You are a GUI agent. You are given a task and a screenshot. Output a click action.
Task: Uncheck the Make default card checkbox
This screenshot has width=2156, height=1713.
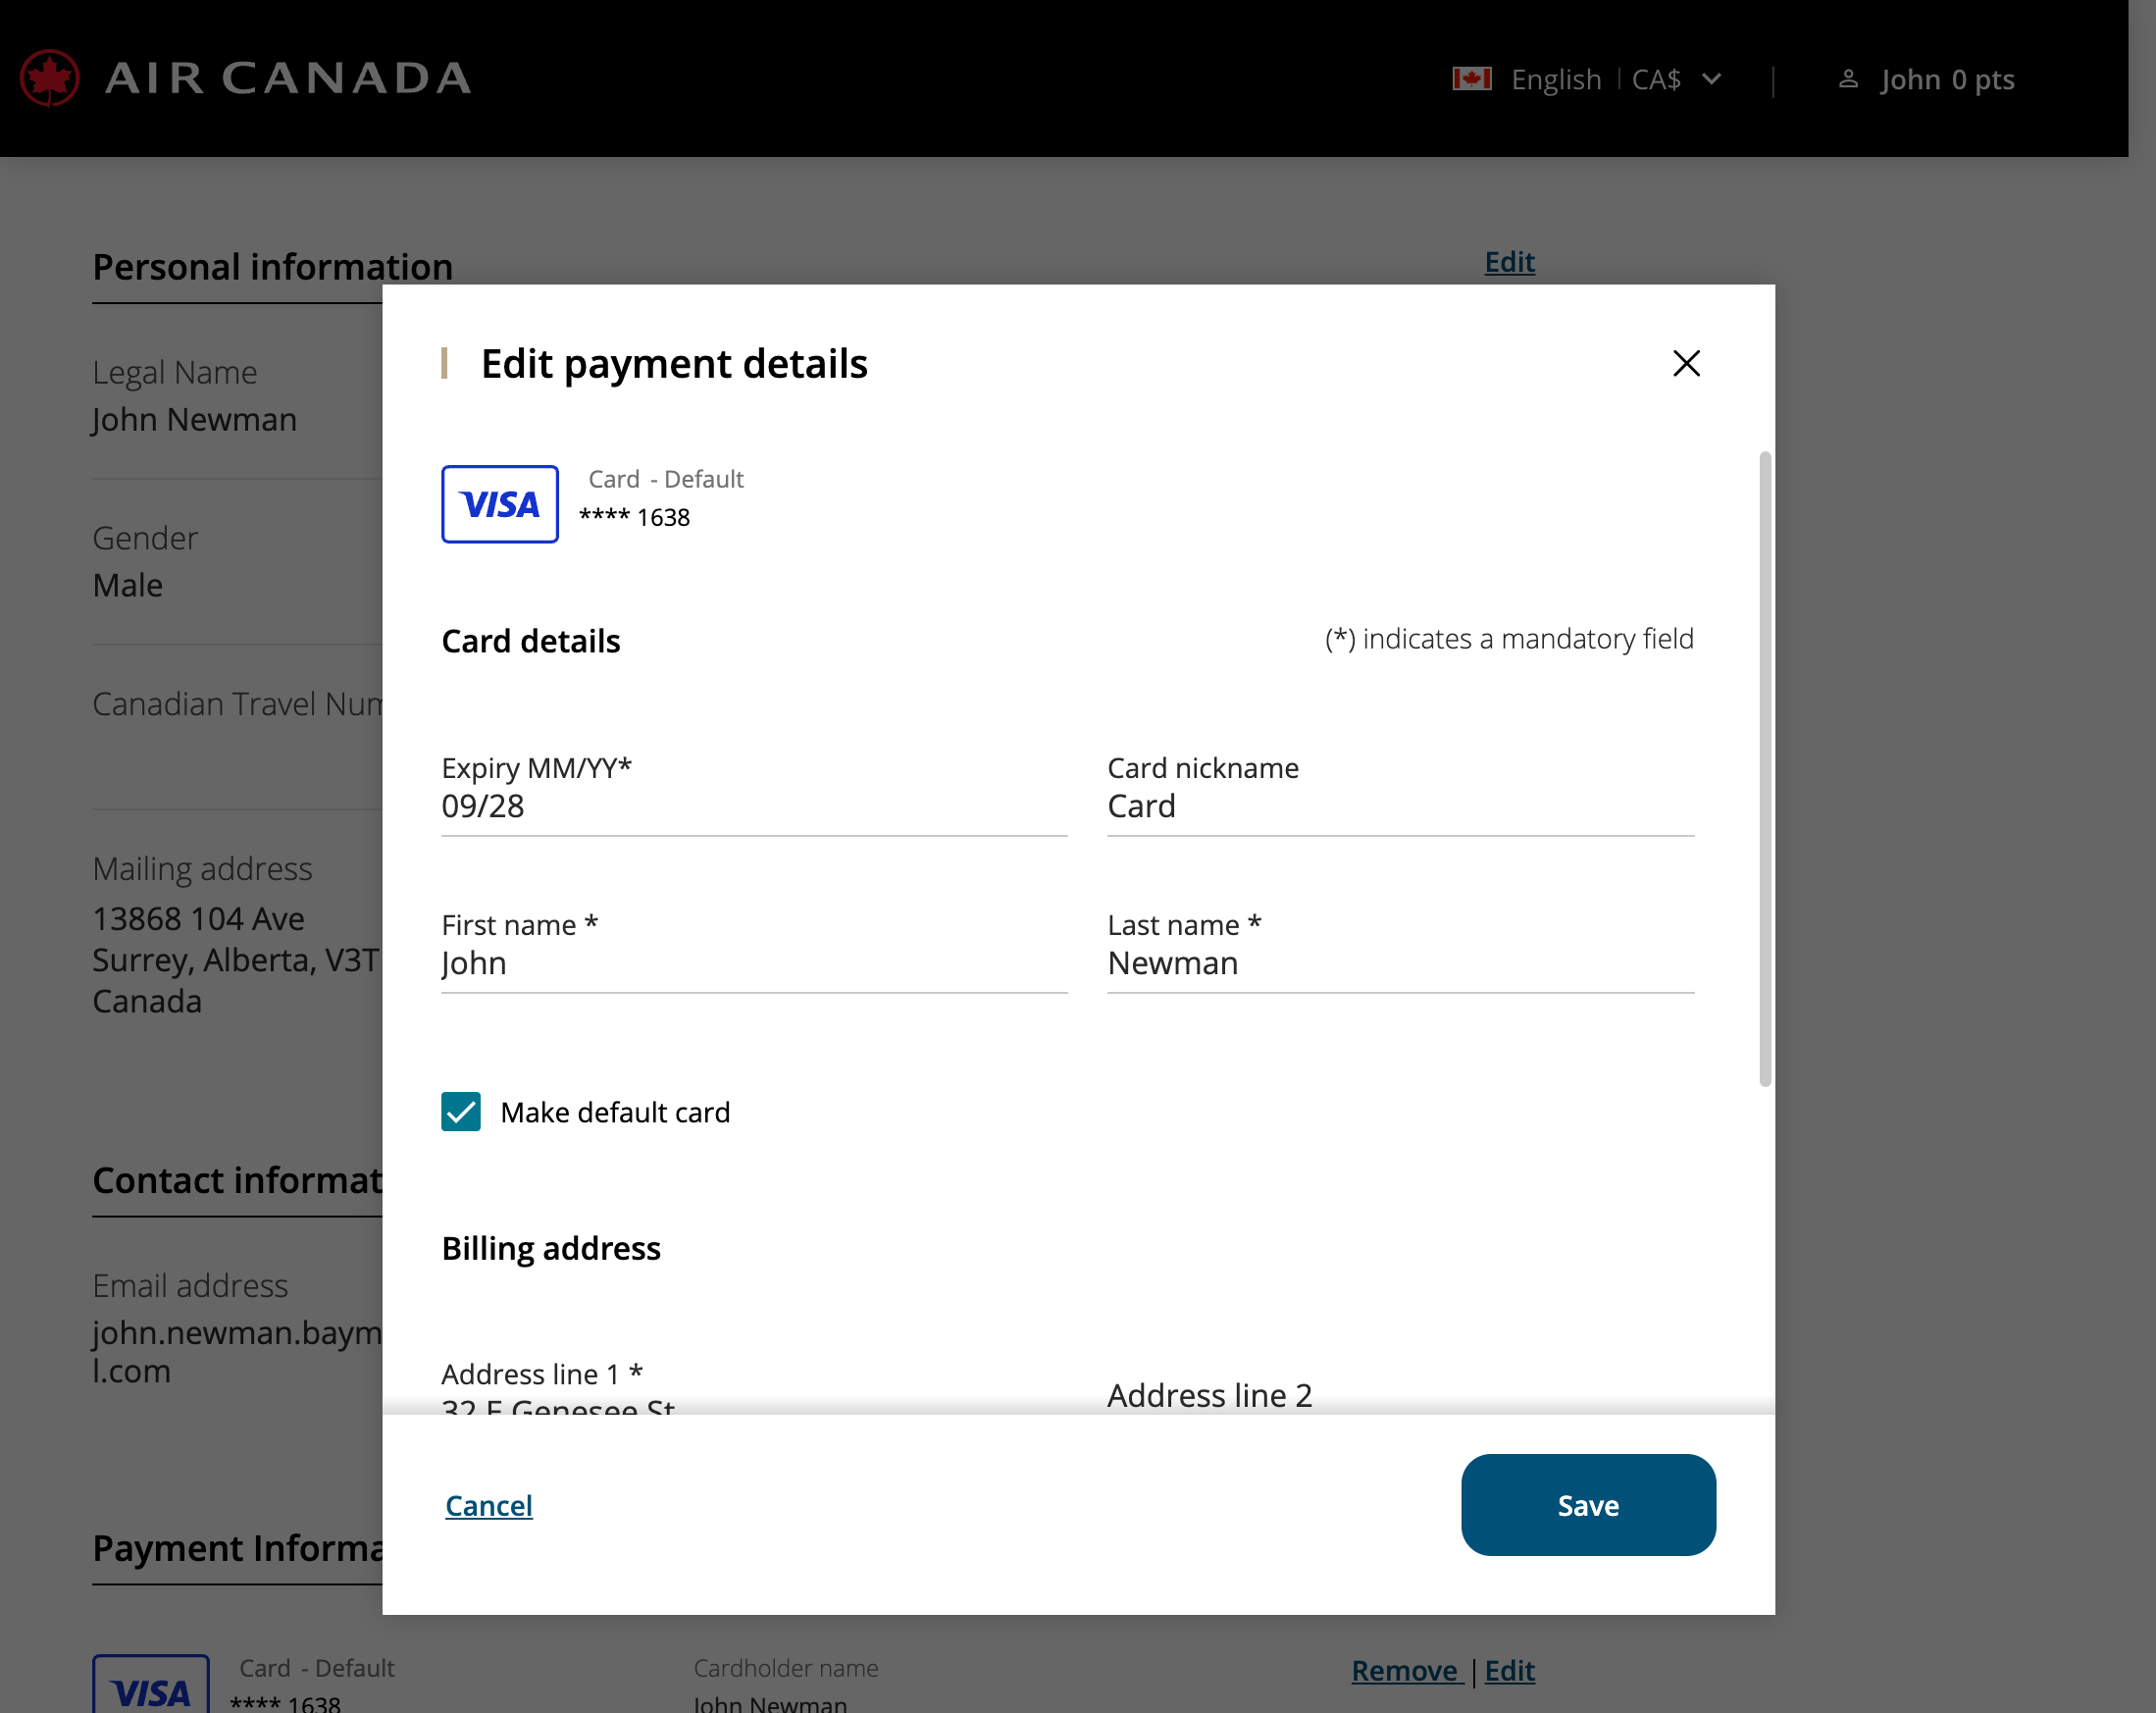pyautogui.click(x=461, y=1111)
